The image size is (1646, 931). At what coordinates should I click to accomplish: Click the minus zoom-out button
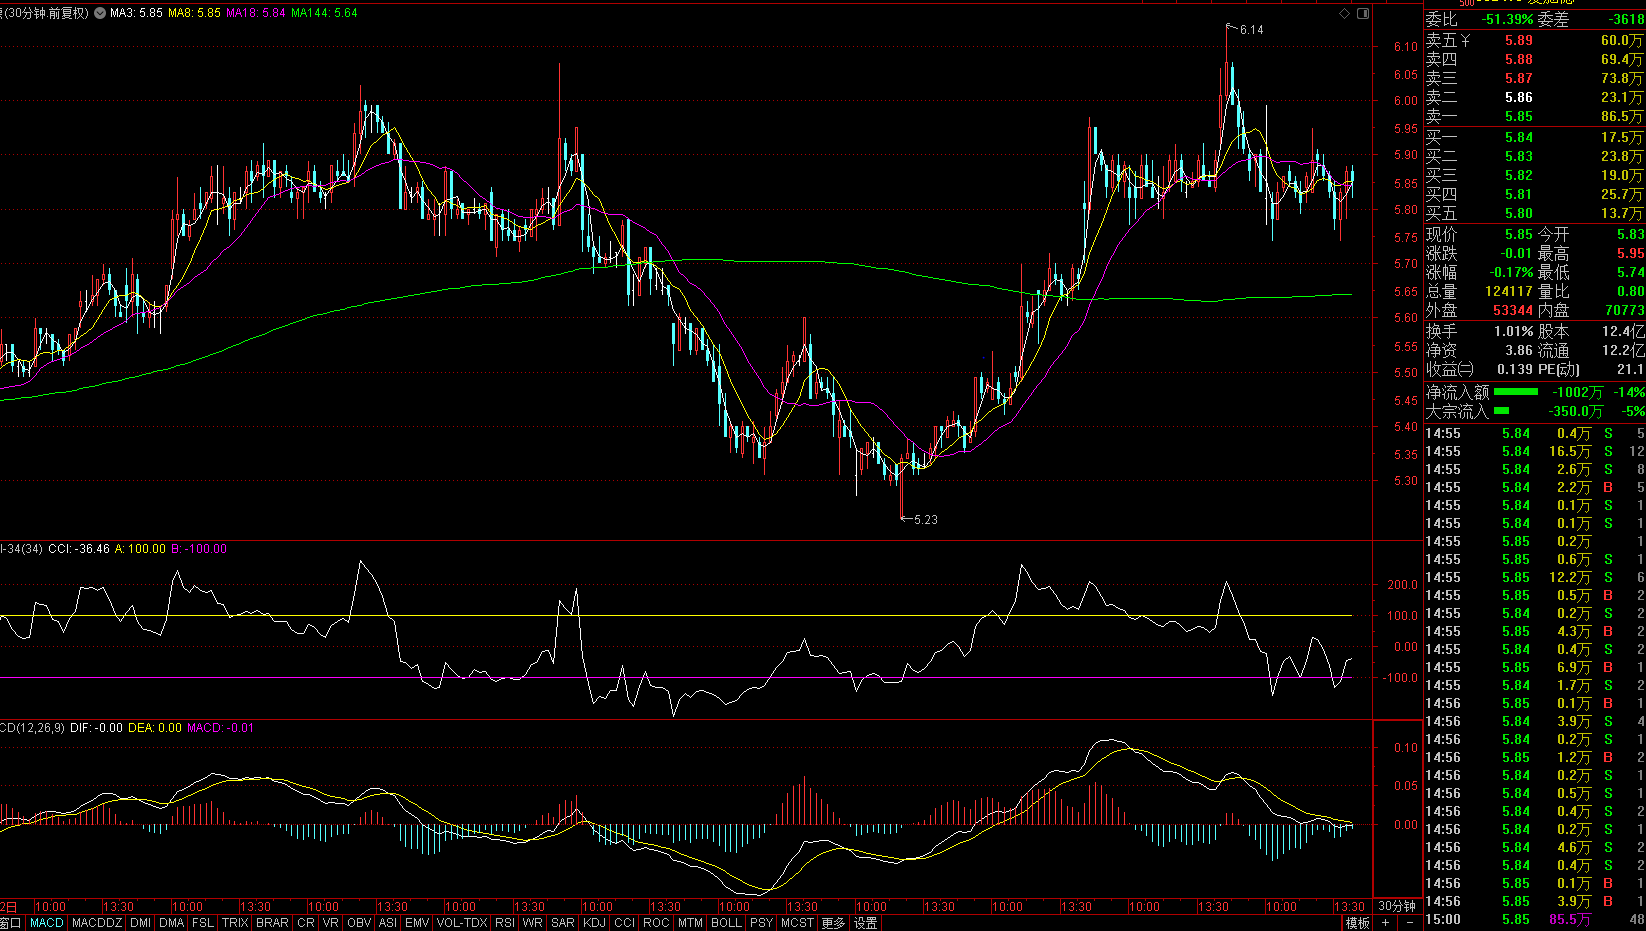[x=1410, y=923]
